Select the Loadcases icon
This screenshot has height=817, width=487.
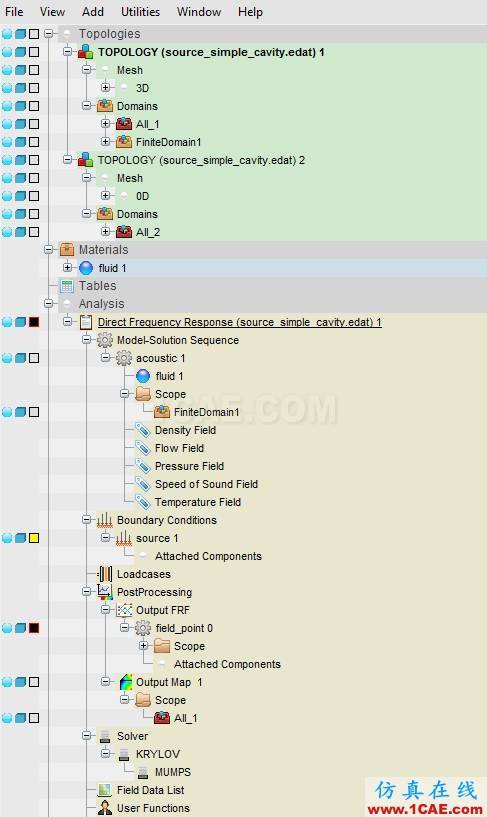(x=105, y=574)
